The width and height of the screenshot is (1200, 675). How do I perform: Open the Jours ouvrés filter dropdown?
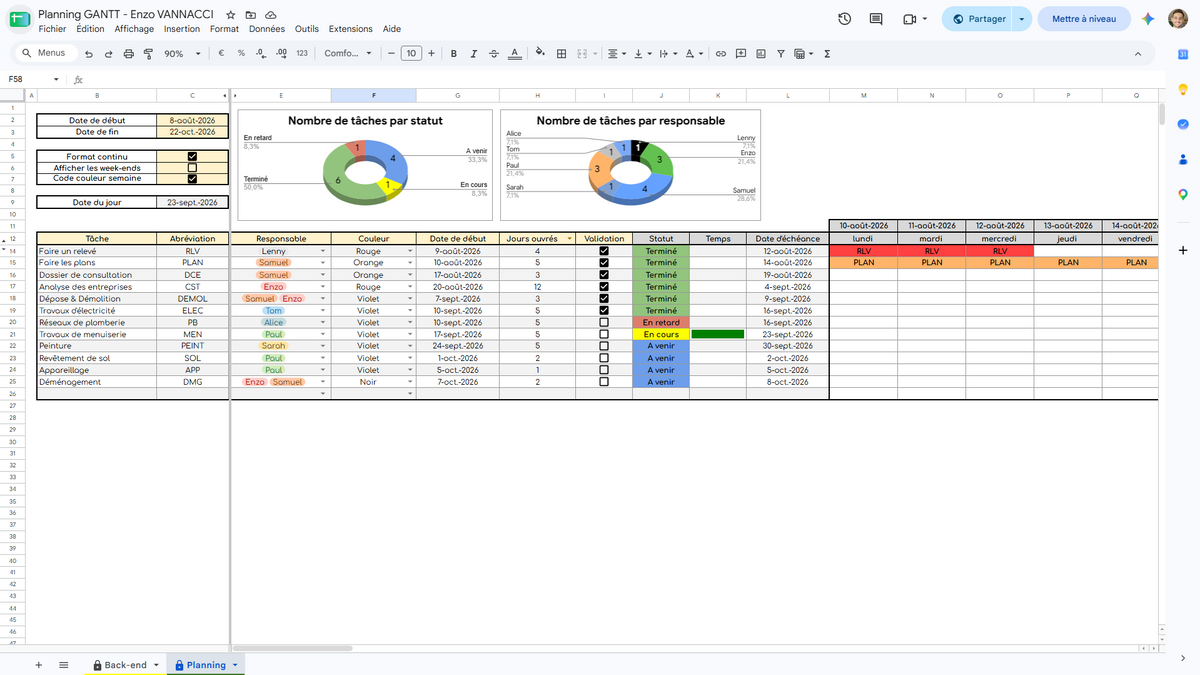(x=570, y=239)
